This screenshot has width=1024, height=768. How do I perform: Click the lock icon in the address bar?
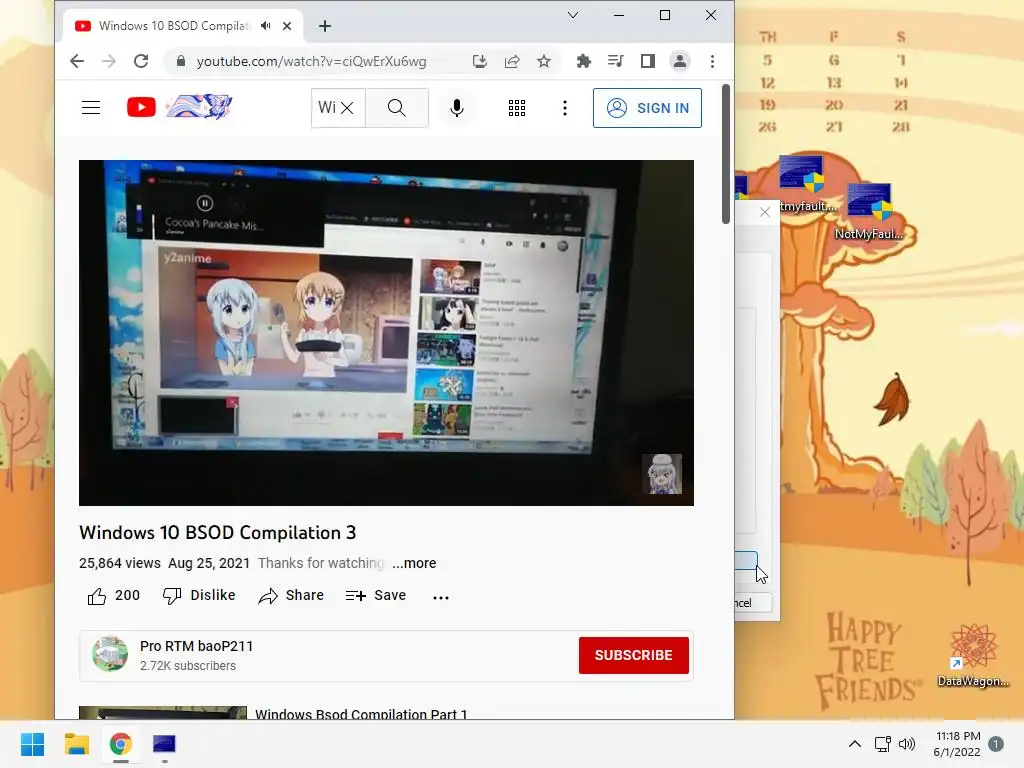coord(182,61)
